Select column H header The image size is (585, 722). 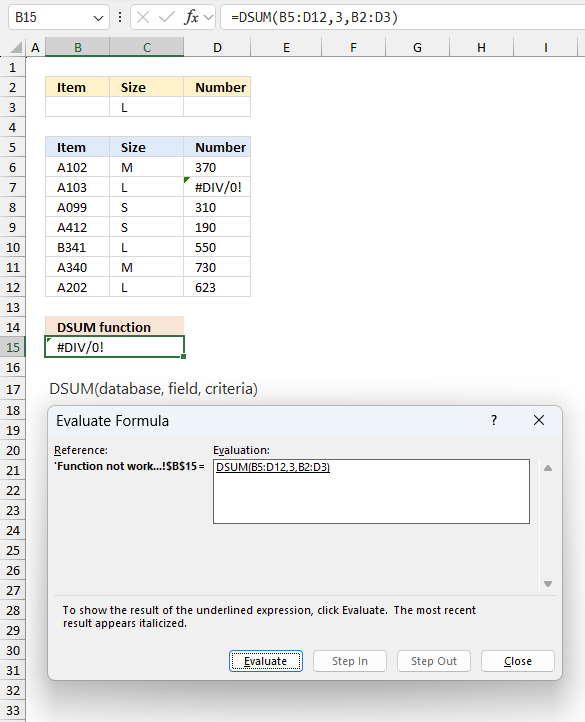click(481, 47)
